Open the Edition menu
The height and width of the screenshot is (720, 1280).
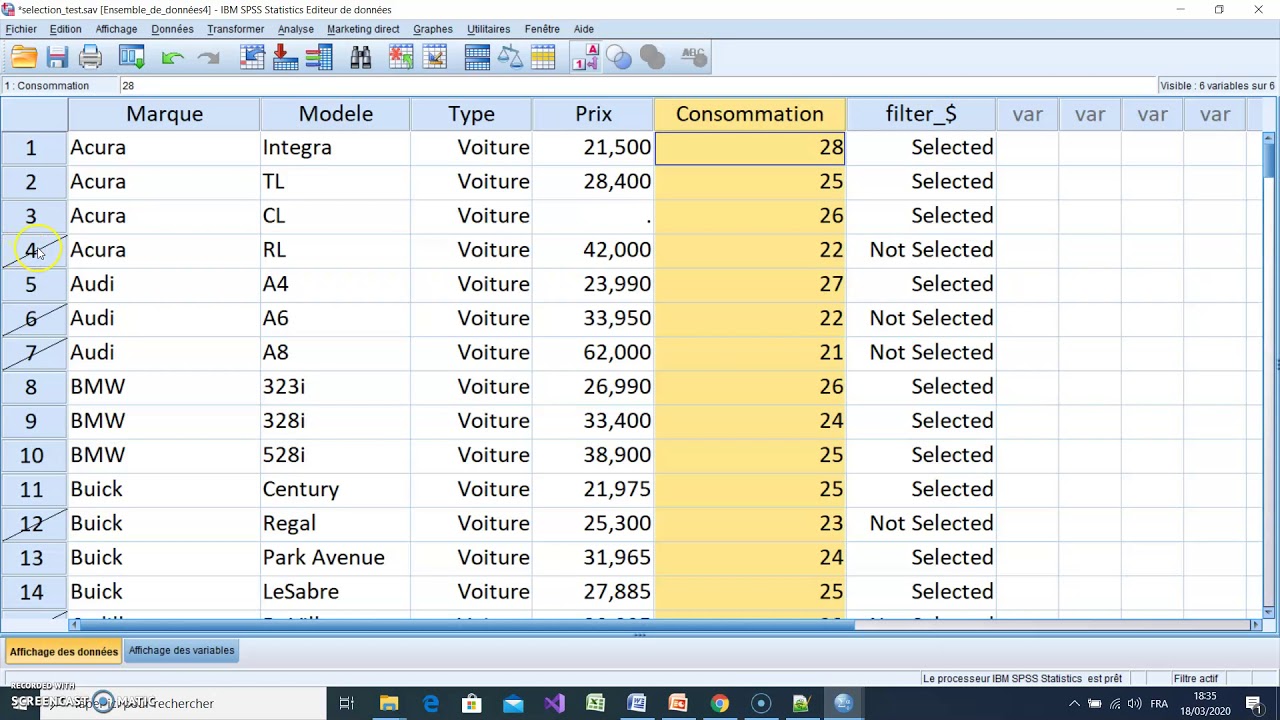66,29
